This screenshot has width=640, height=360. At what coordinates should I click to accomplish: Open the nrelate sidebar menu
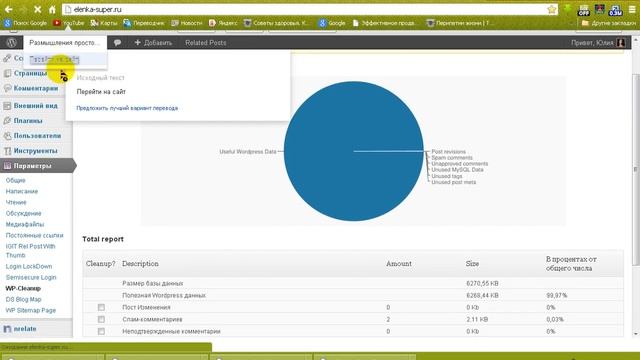click(25, 329)
